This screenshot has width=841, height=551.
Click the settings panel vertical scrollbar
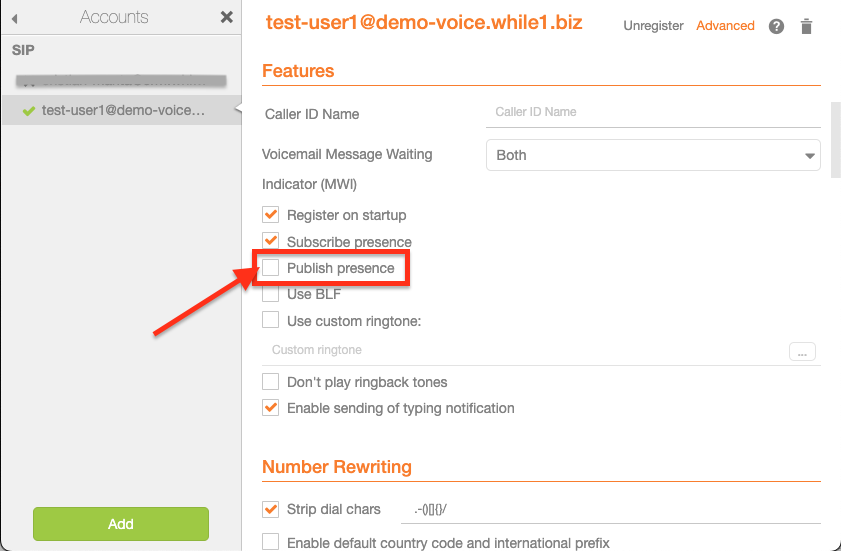(x=836, y=140)
